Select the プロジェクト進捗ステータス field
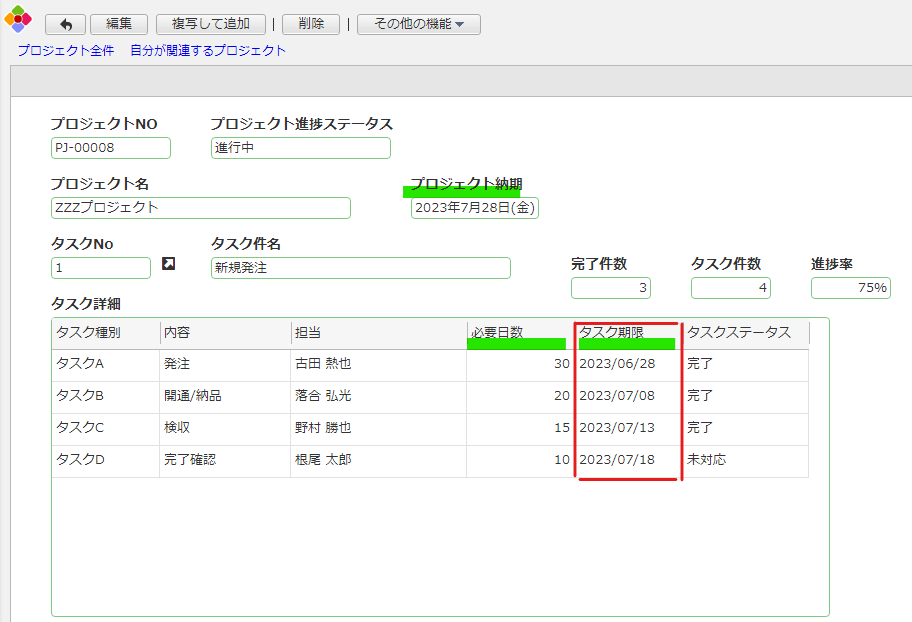912x622 pixels. pyautogui.click(x=300, y=148)
